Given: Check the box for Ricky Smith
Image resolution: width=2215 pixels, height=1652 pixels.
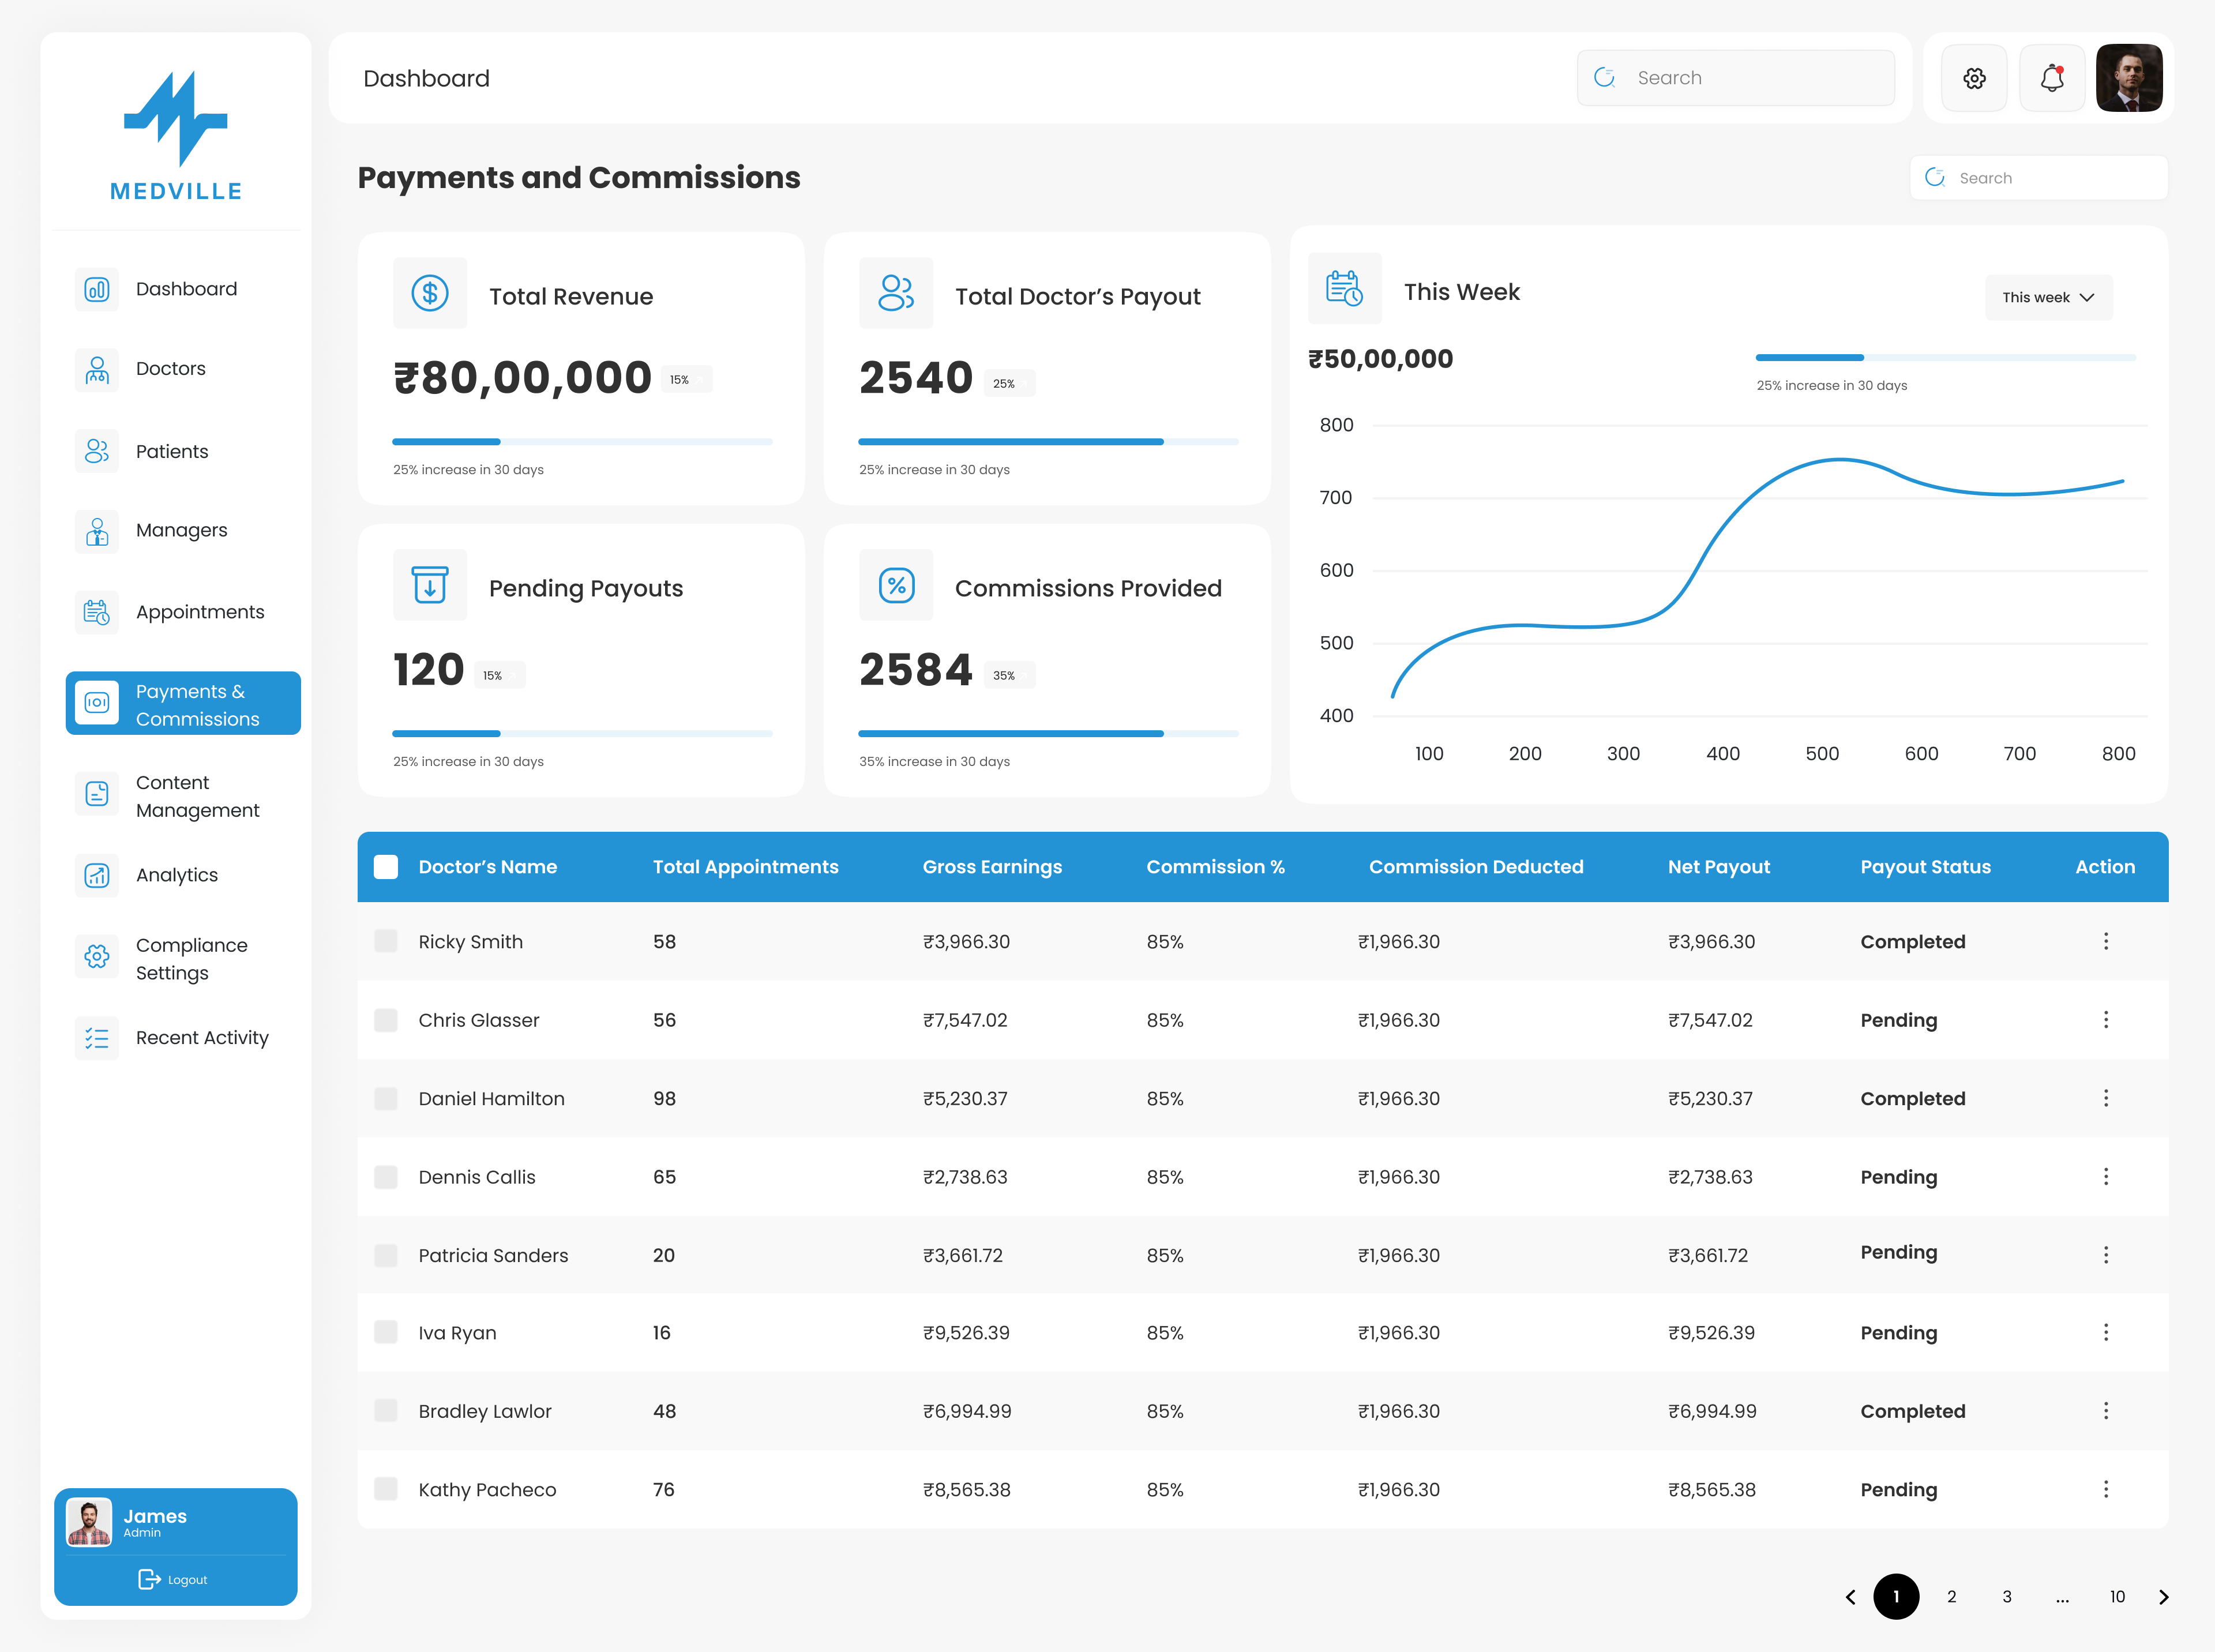Looking at the screenshot, I should point(386,941).
